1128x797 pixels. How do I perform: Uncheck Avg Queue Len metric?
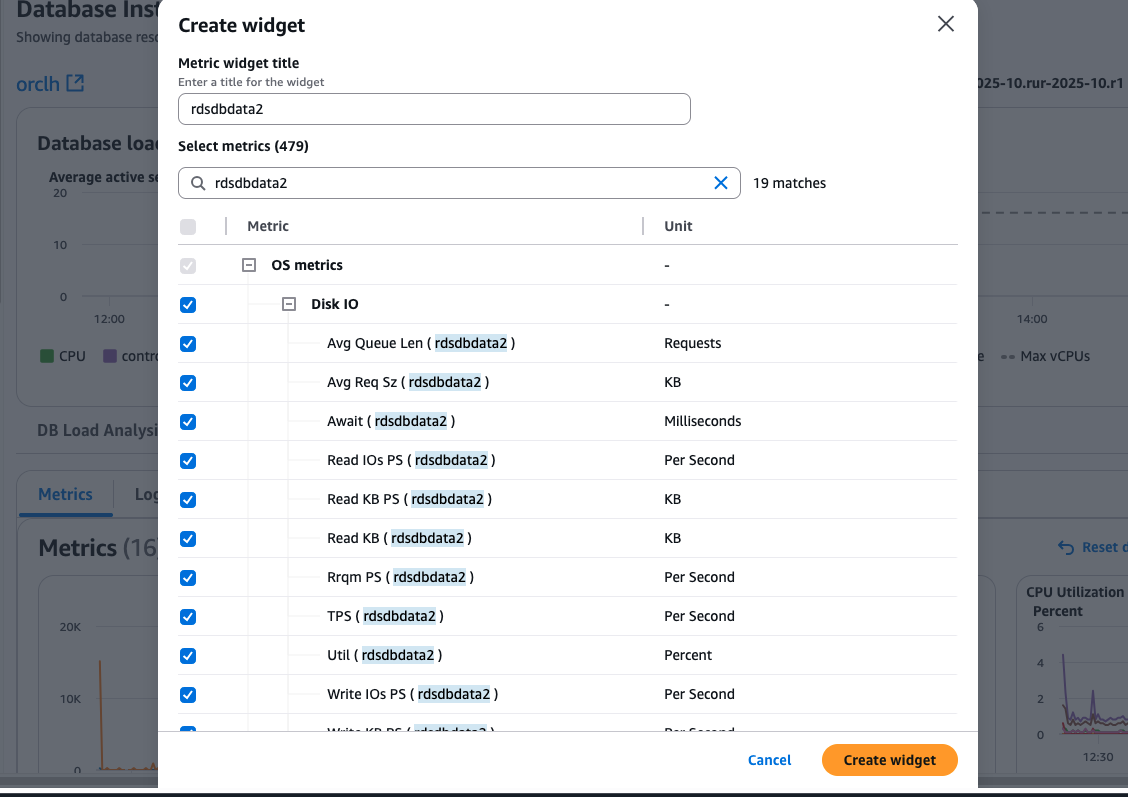[188, 344]
